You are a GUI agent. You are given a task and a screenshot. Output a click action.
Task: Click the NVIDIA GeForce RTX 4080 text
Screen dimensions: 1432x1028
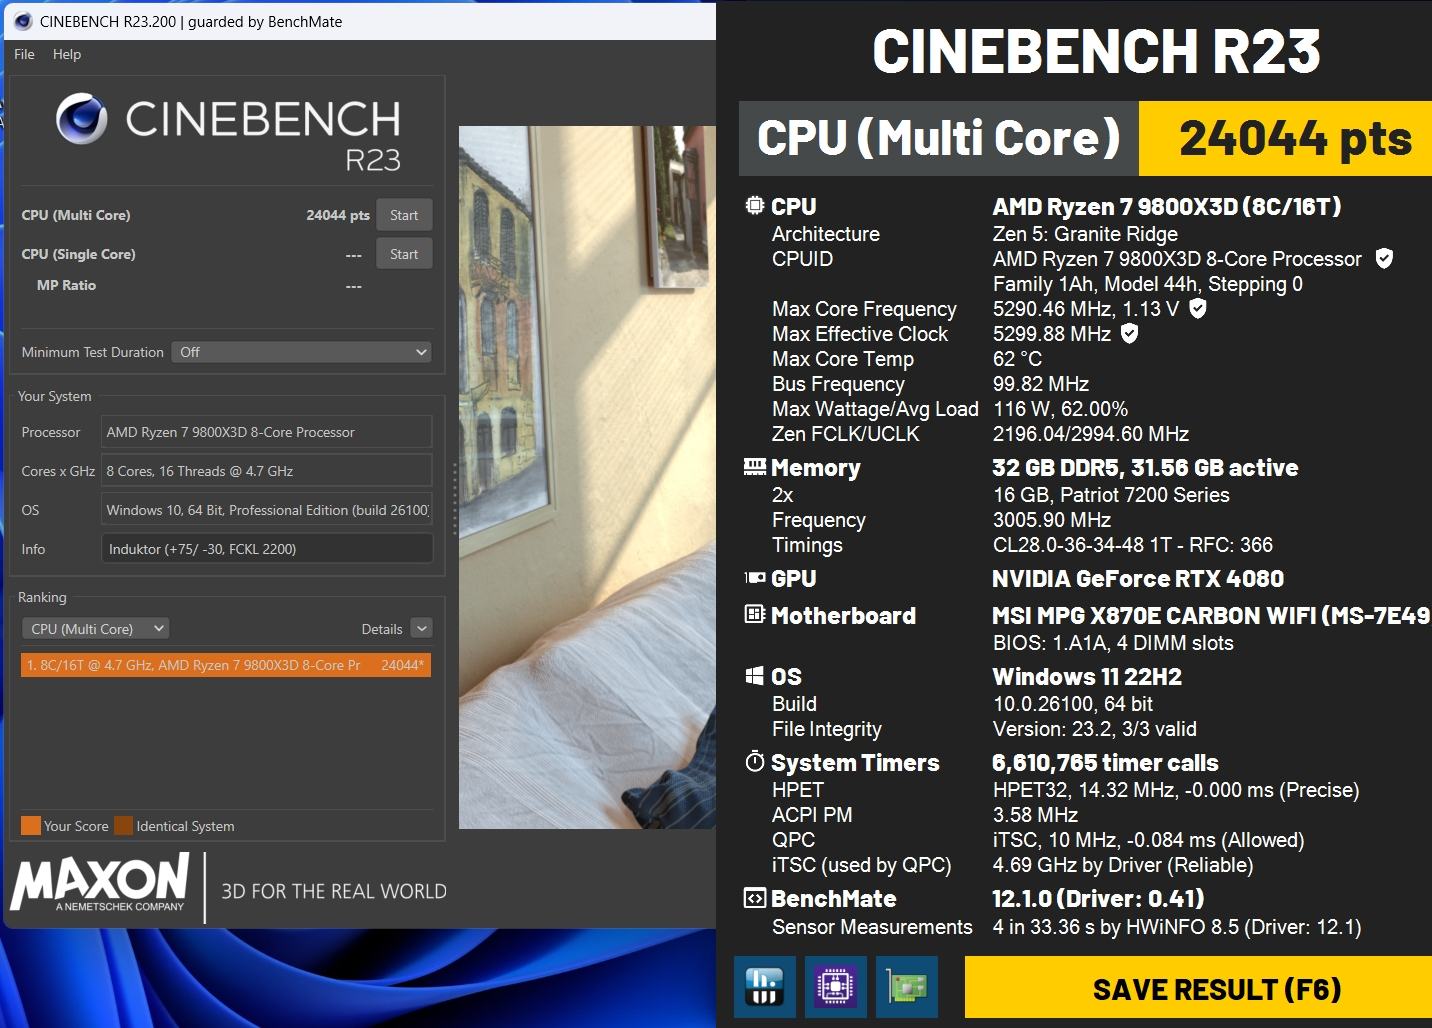[1138, 579]
